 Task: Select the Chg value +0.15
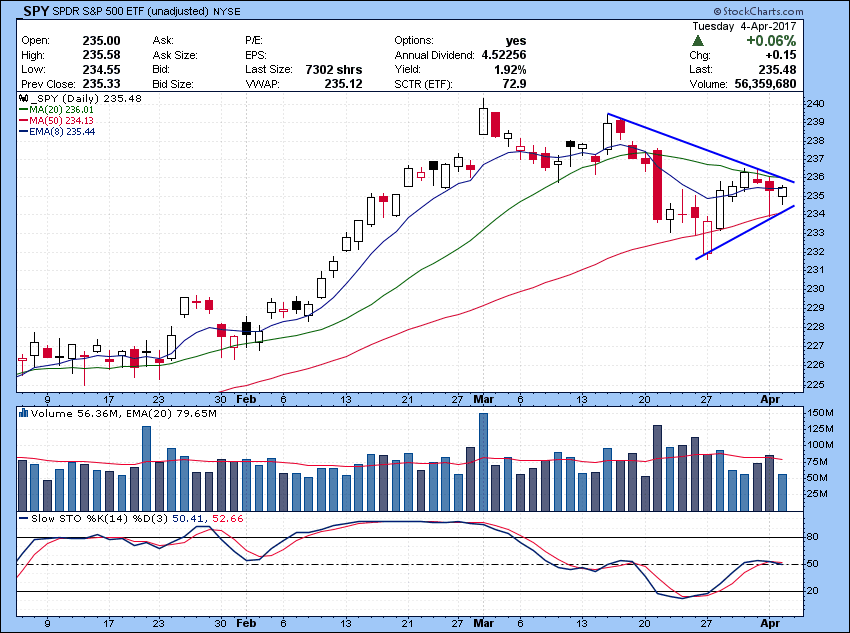[x=781, y=55]
